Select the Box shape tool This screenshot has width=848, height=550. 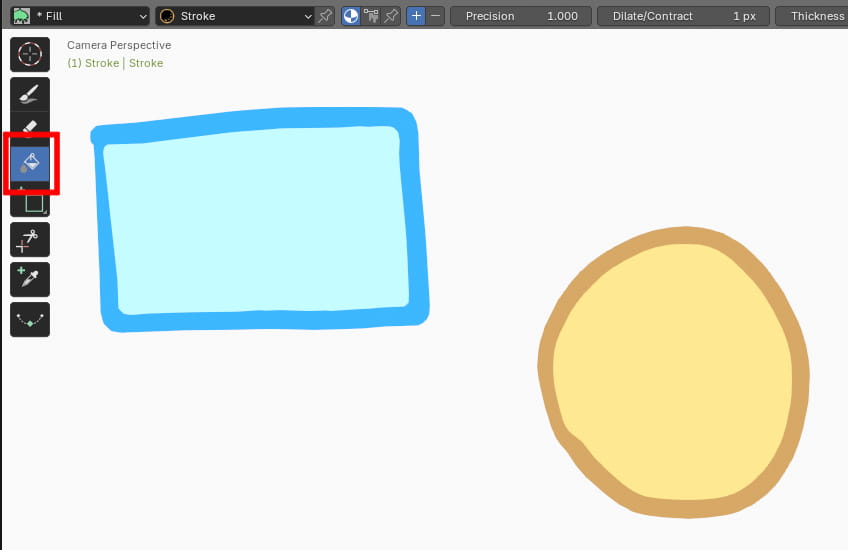(31, 201)
